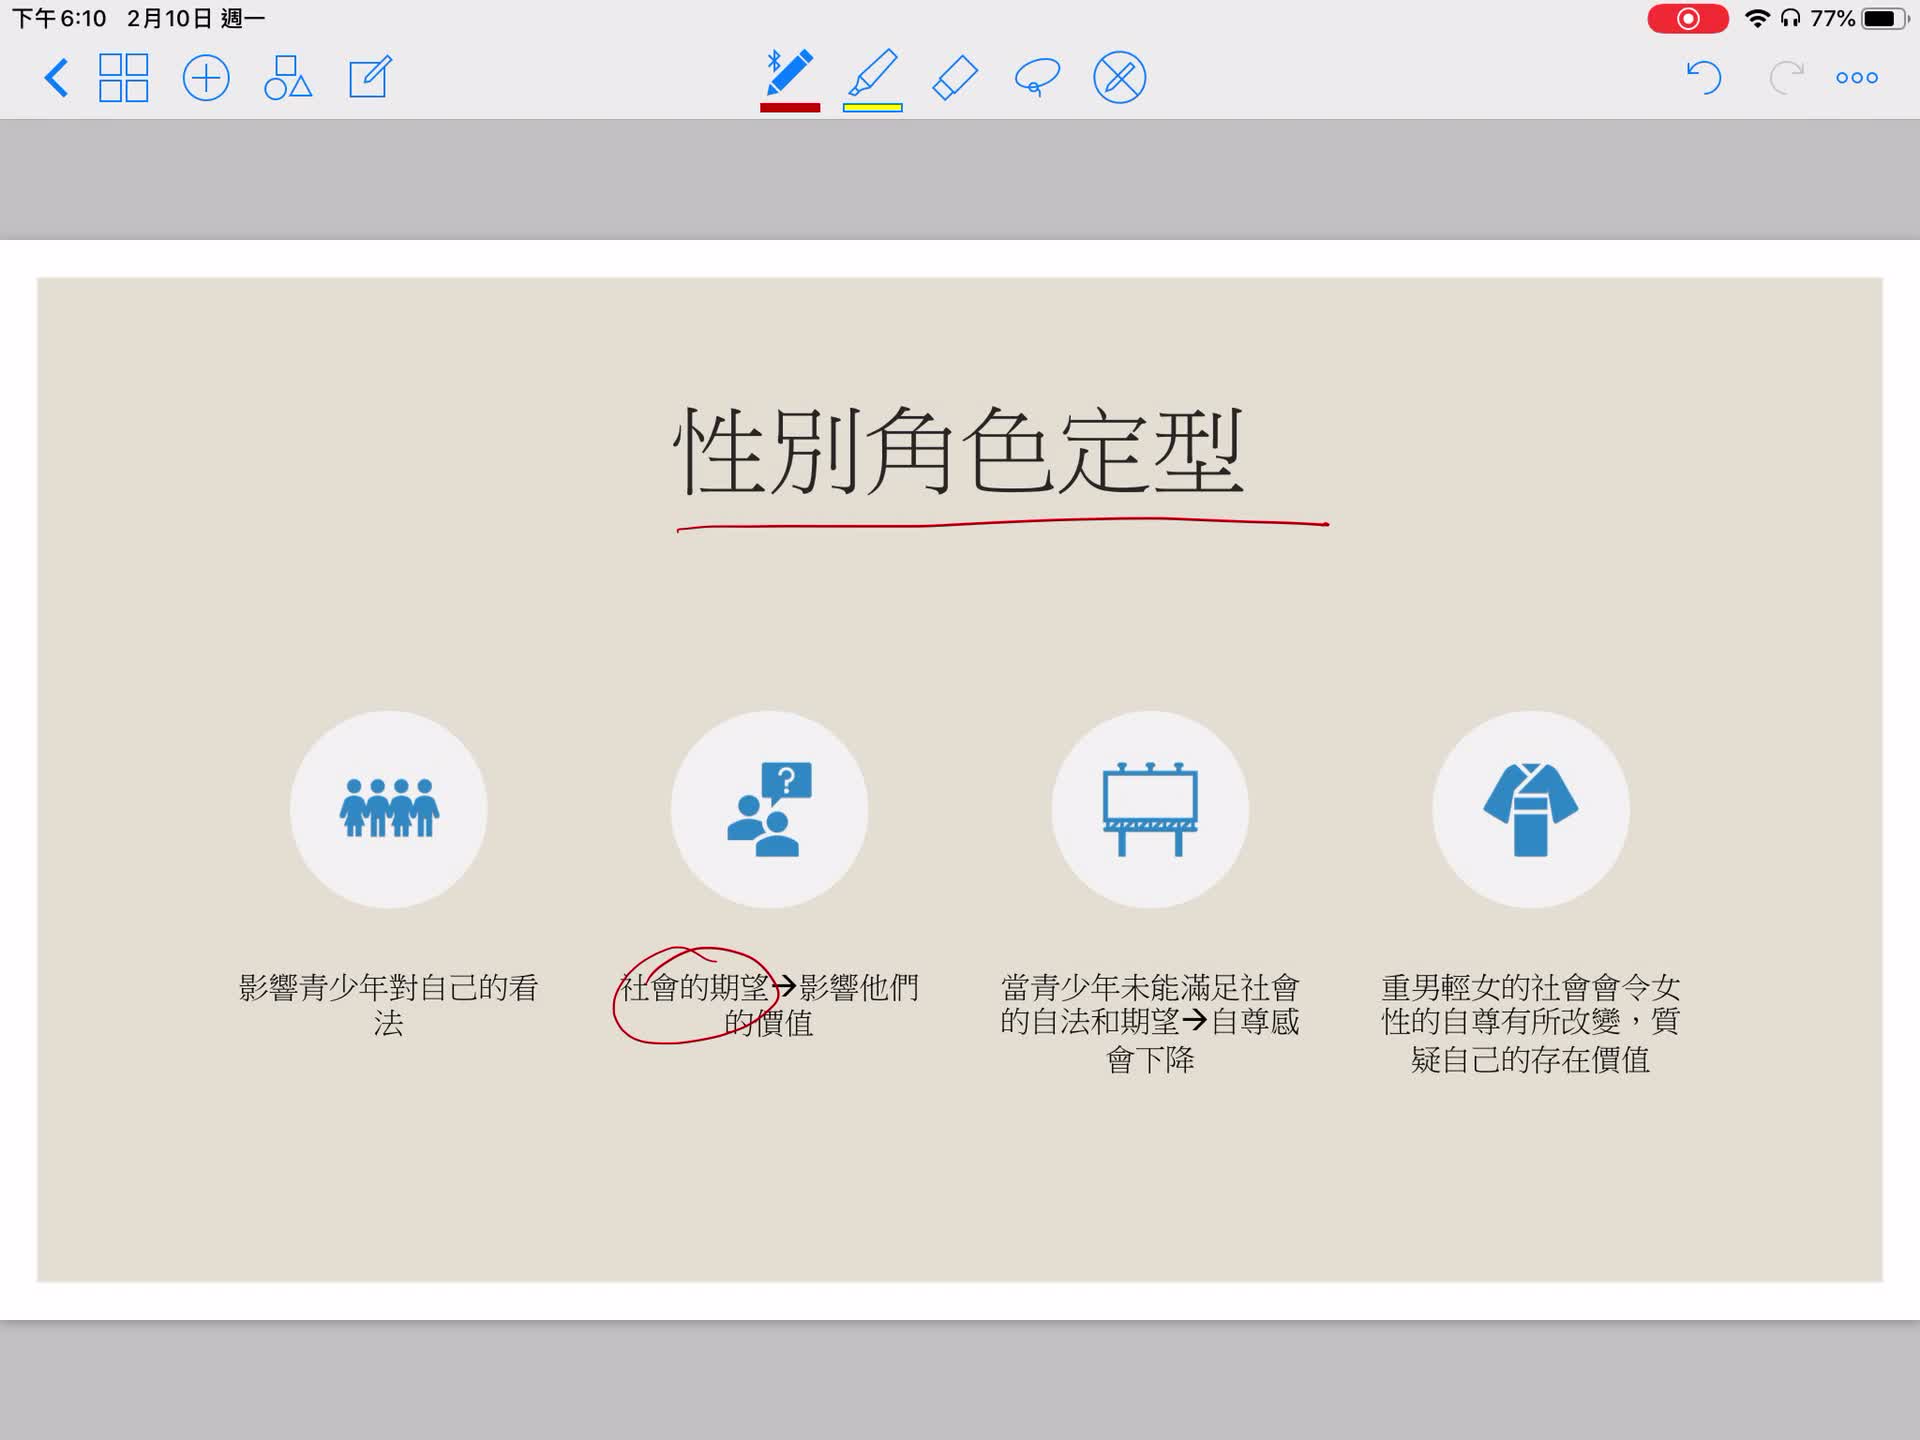Enable read-only mode with crossed pen icon
This screenshot has width=1920, height=1440.
[1118, 75]
